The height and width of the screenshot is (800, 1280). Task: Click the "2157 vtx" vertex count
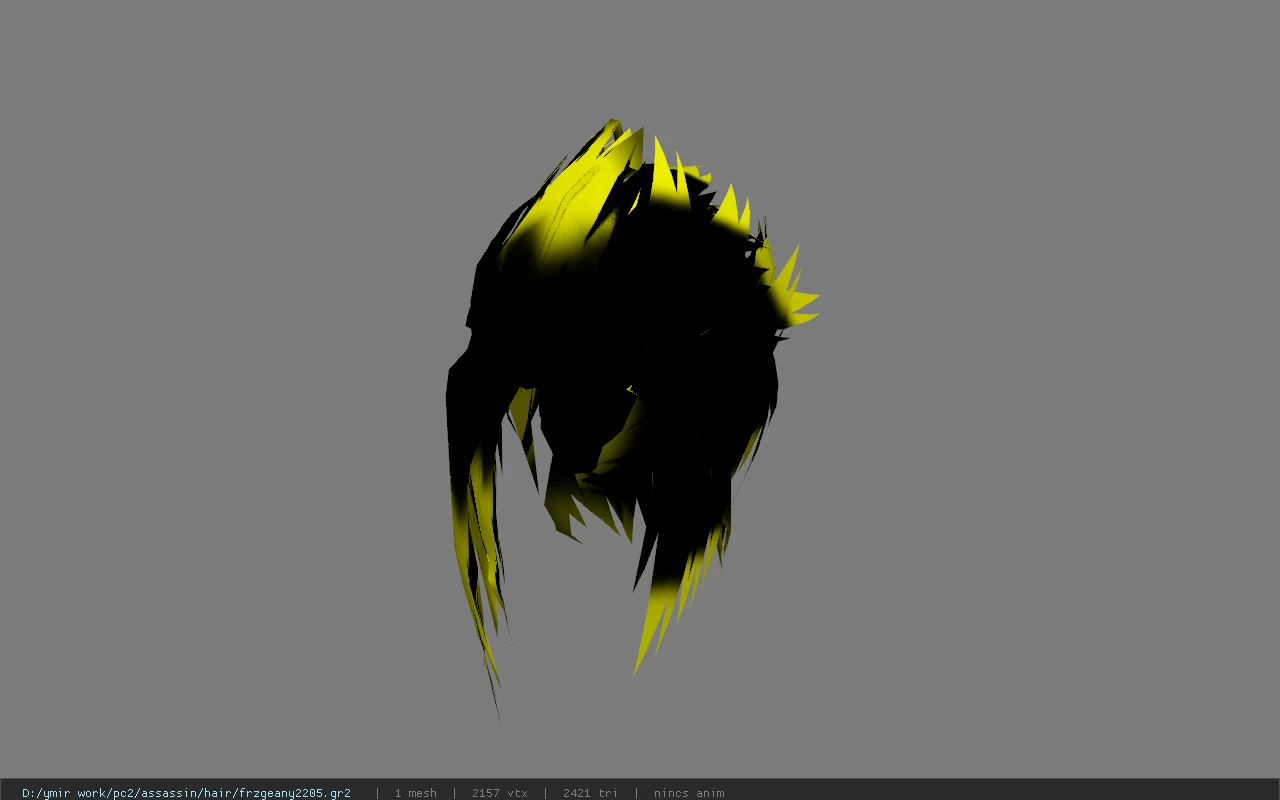coord(500,793)
